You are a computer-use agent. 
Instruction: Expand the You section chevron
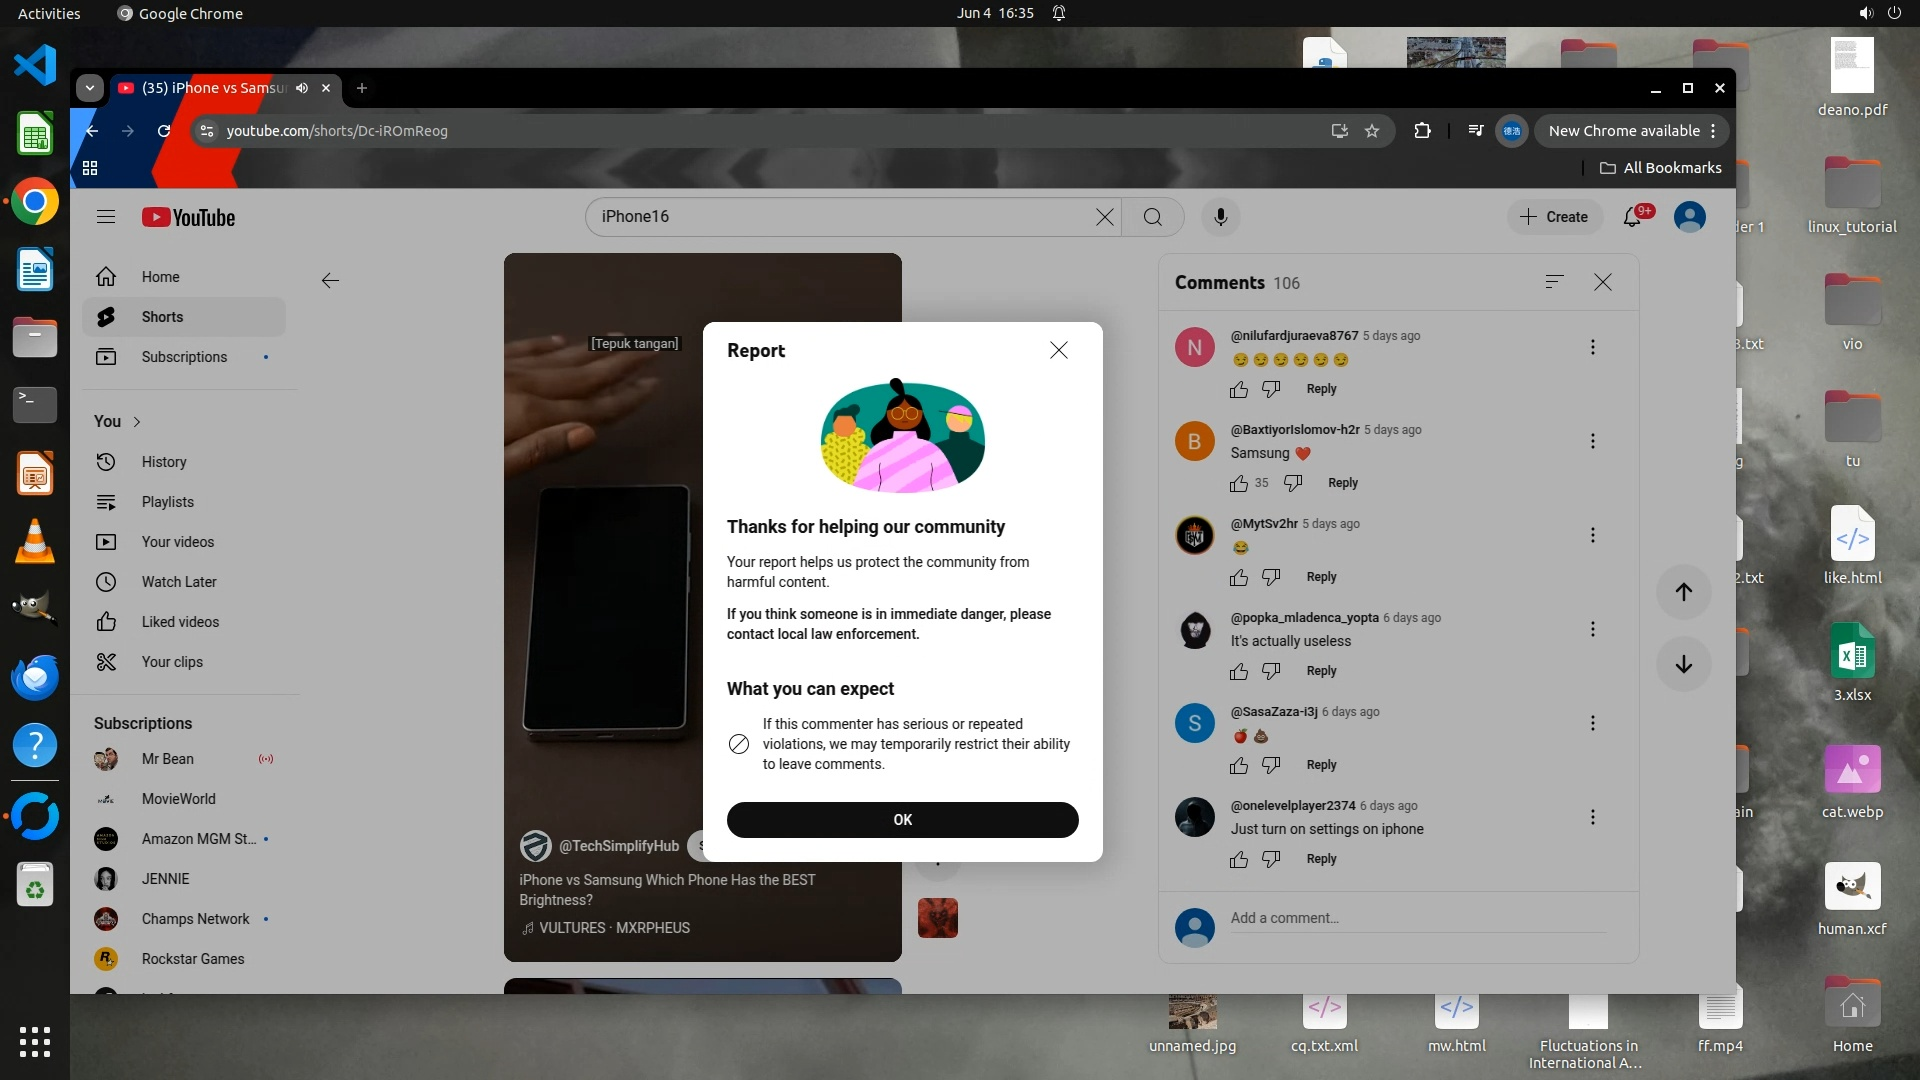137,422
